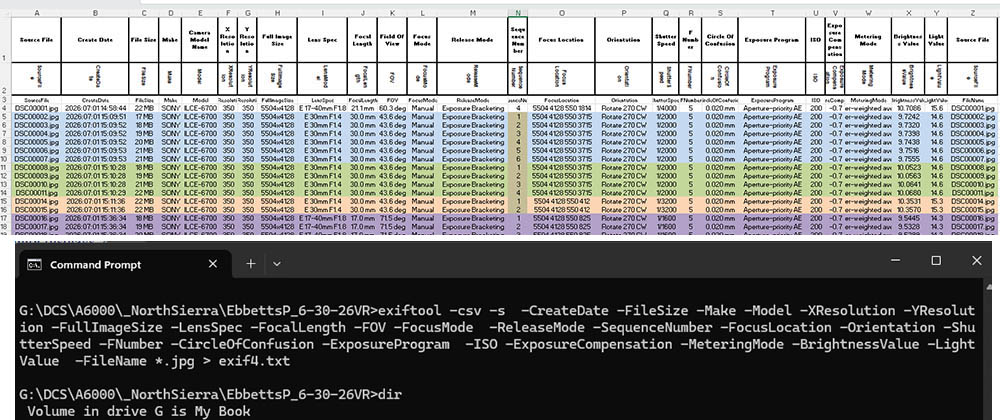The height and width of the screenshot is (420, 1000).
Task: Close the Command Prompt window
Action: pyautogui.click(x=976, y=261)
